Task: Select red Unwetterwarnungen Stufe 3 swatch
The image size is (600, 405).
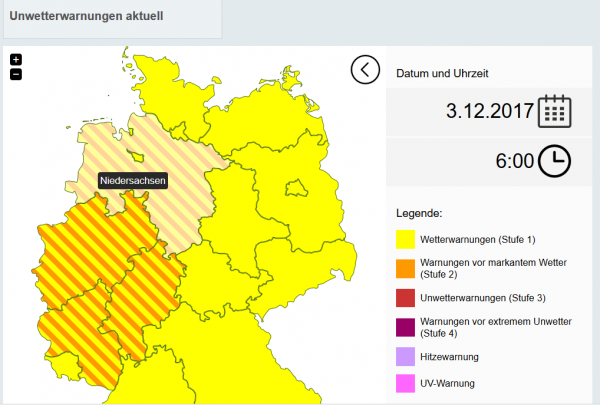Action: tap(405, 297)
